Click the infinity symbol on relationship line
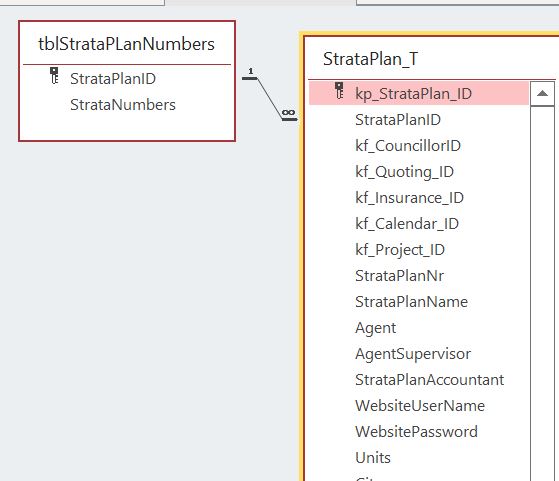The height and width of the screenshot is (481, 559). (x=288, y=113)
